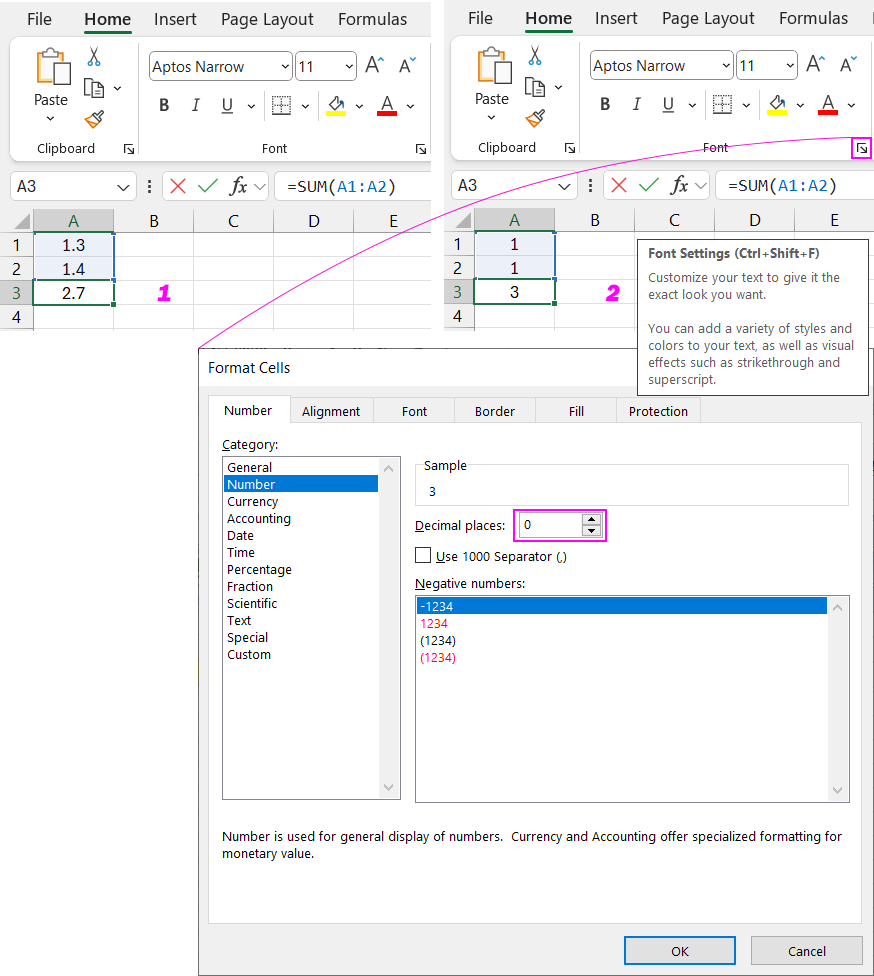Open the Font Settings dialog launcher
Viewport: 874px width, 976px height.
point(861,148)
